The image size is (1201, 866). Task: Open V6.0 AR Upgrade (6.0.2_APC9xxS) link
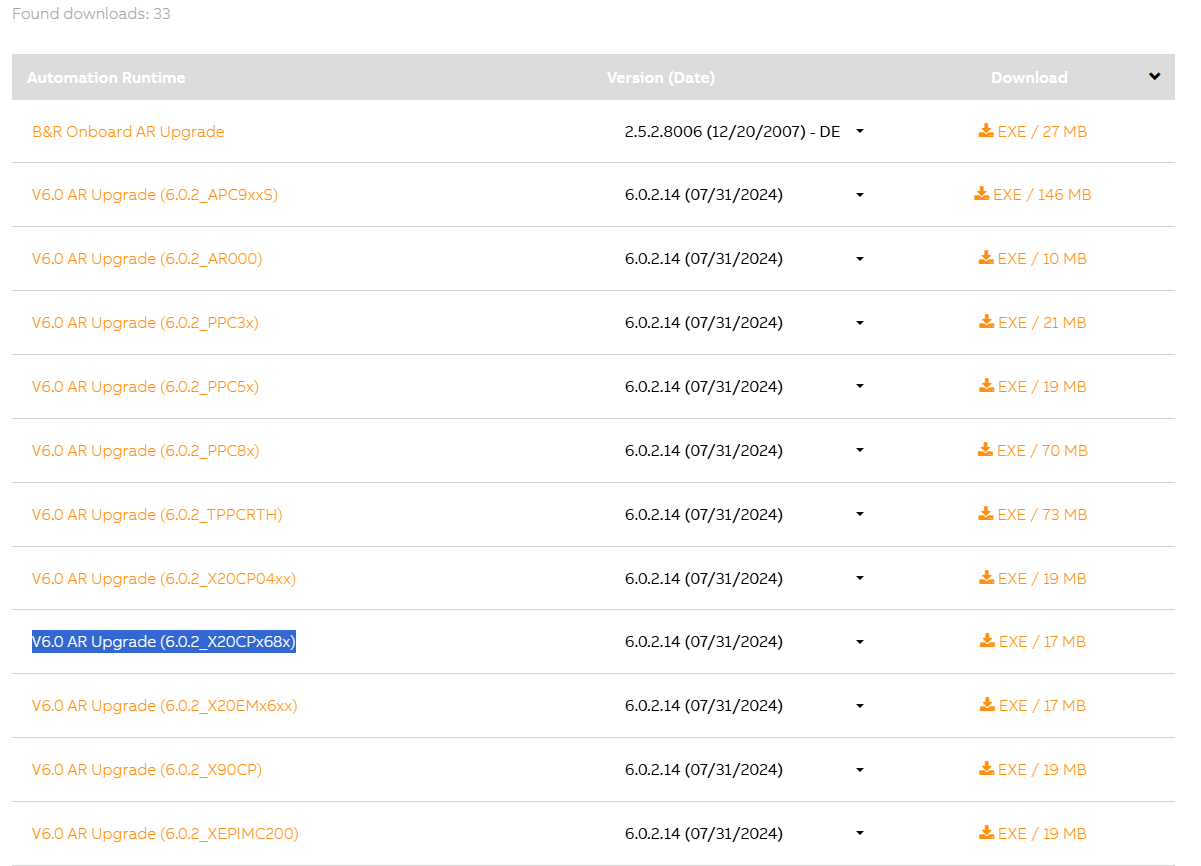pos(155,194)
